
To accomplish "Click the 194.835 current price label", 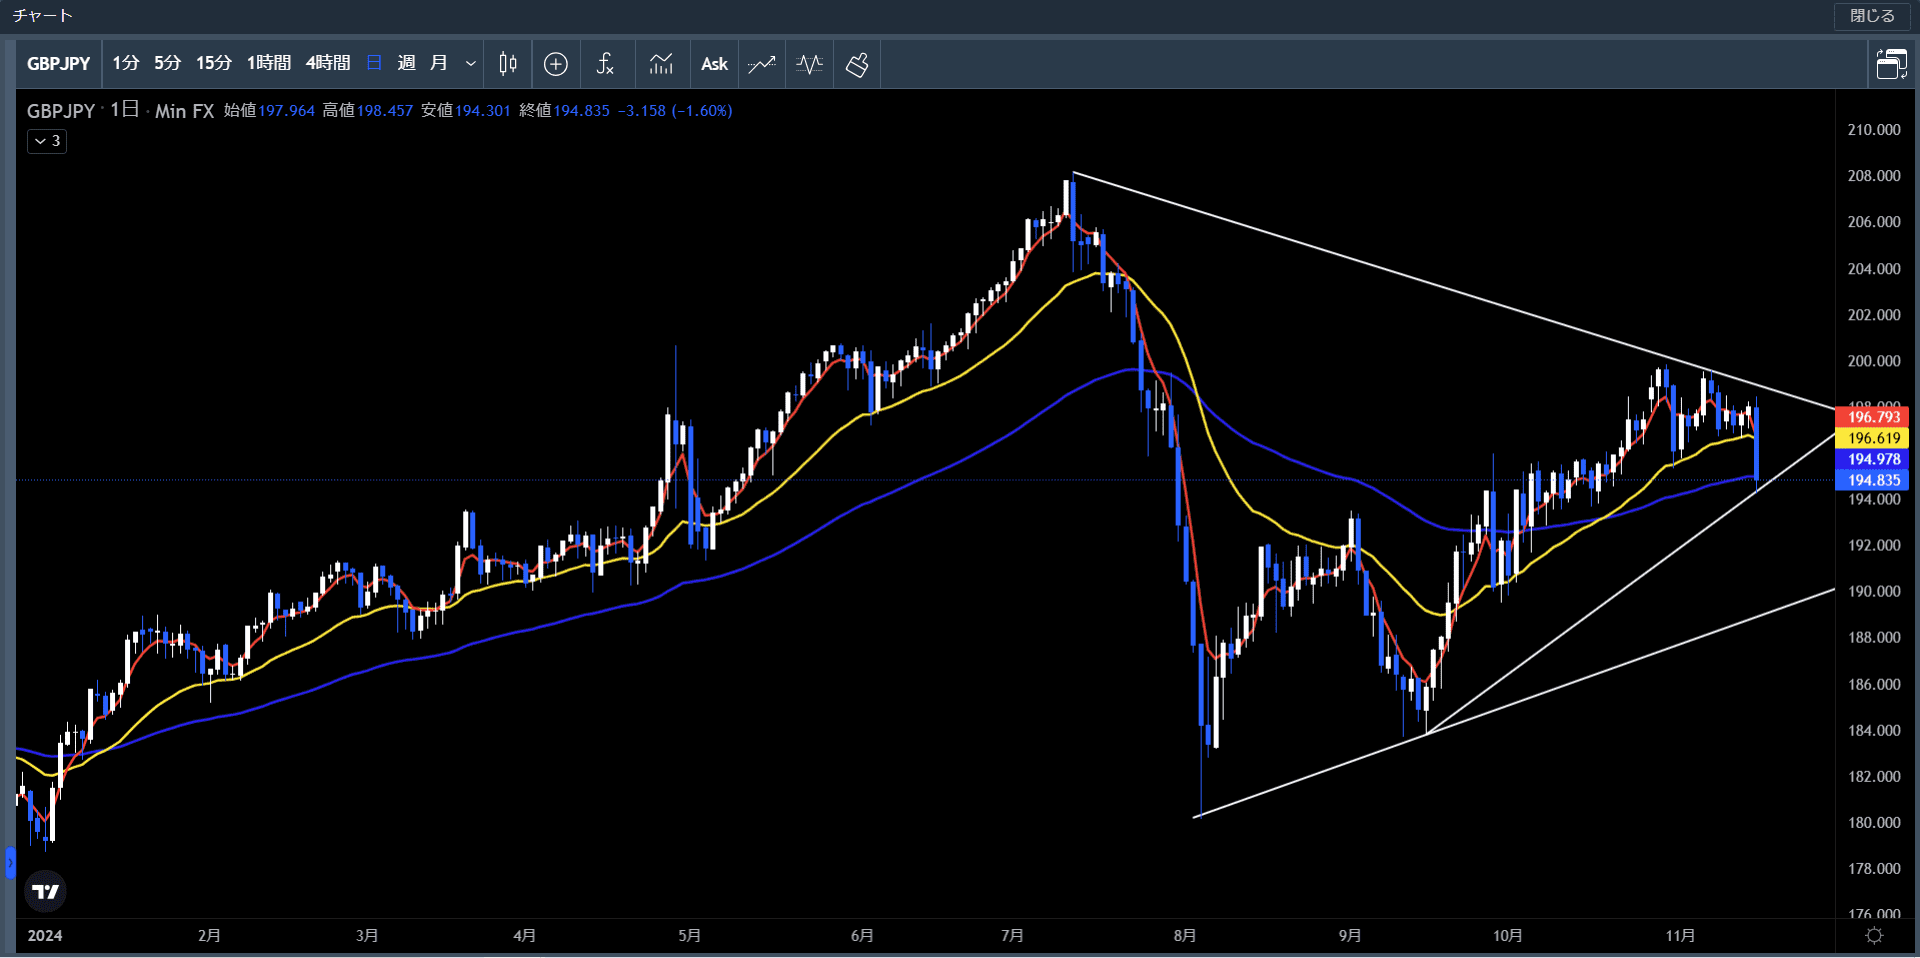I will [x=1873, y=480].
